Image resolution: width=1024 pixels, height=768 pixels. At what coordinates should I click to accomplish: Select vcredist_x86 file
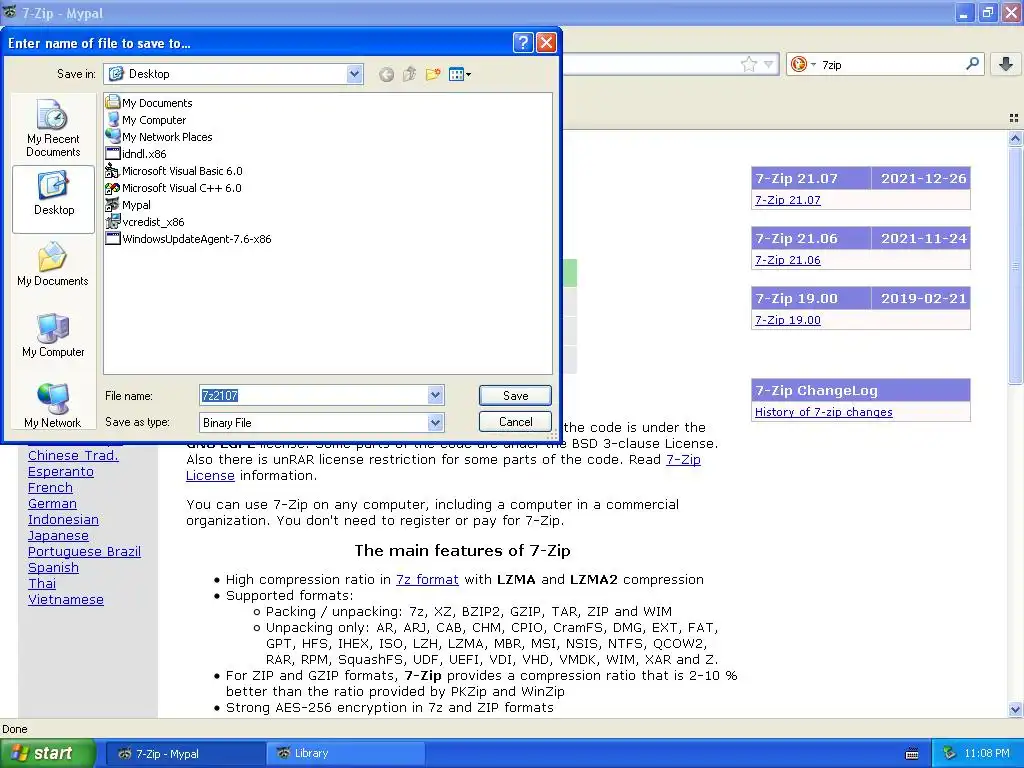pos(145,221)
